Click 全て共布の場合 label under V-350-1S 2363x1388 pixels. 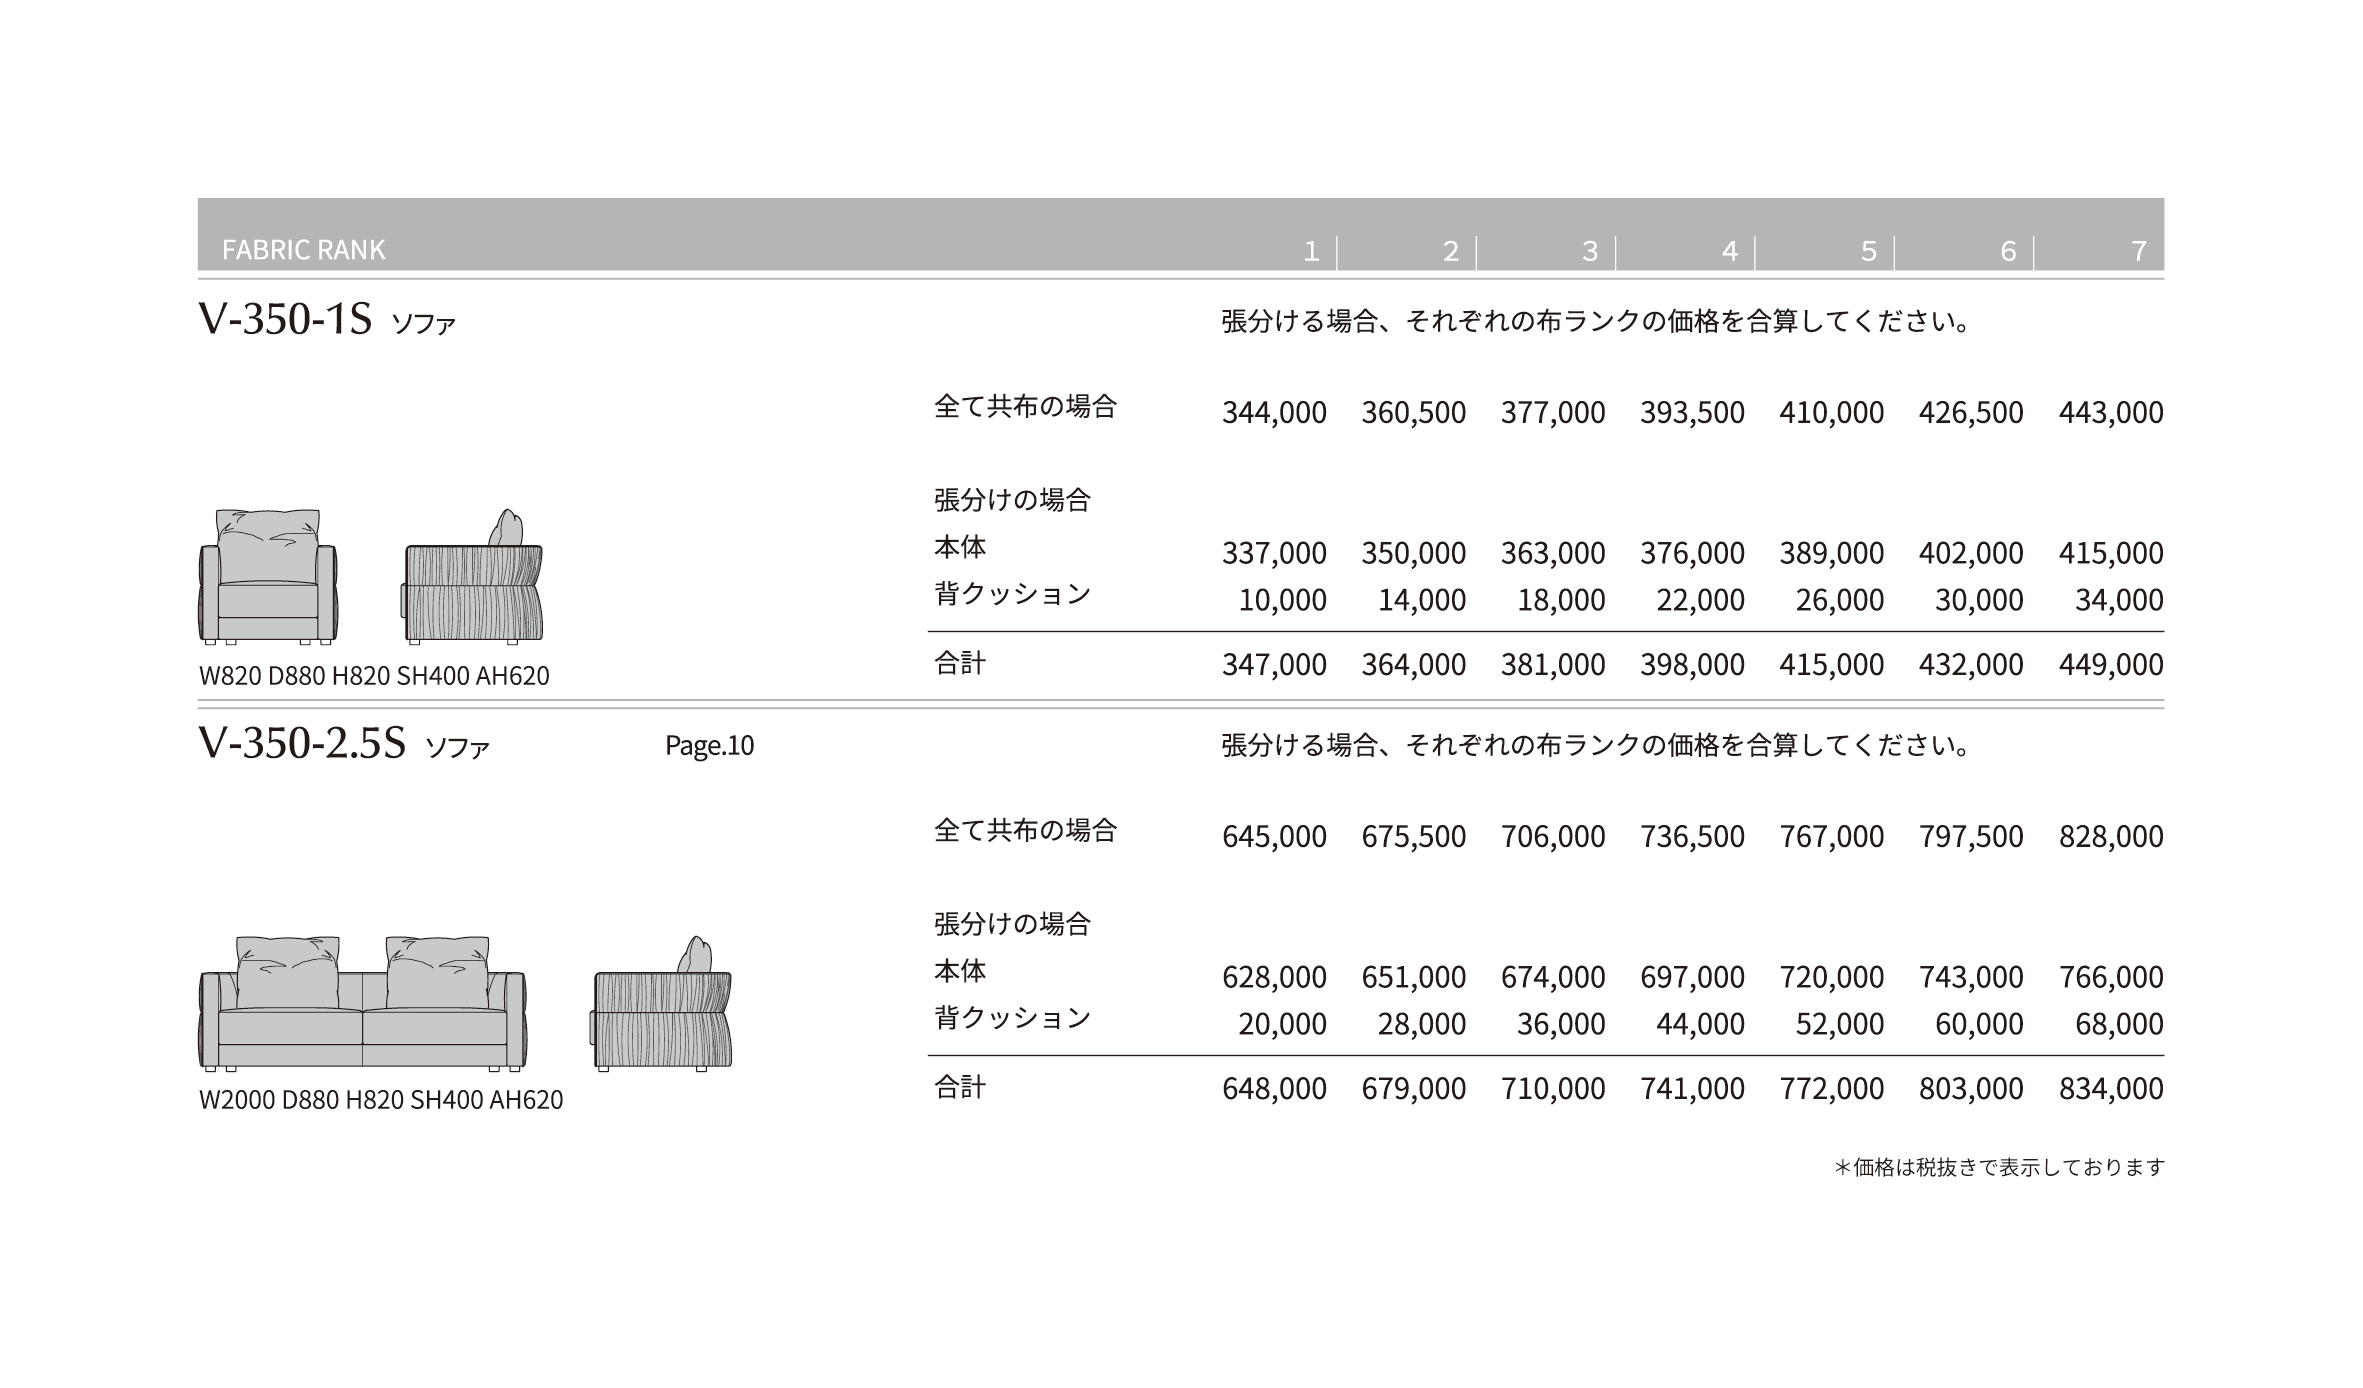click(x=1025, y=406)
